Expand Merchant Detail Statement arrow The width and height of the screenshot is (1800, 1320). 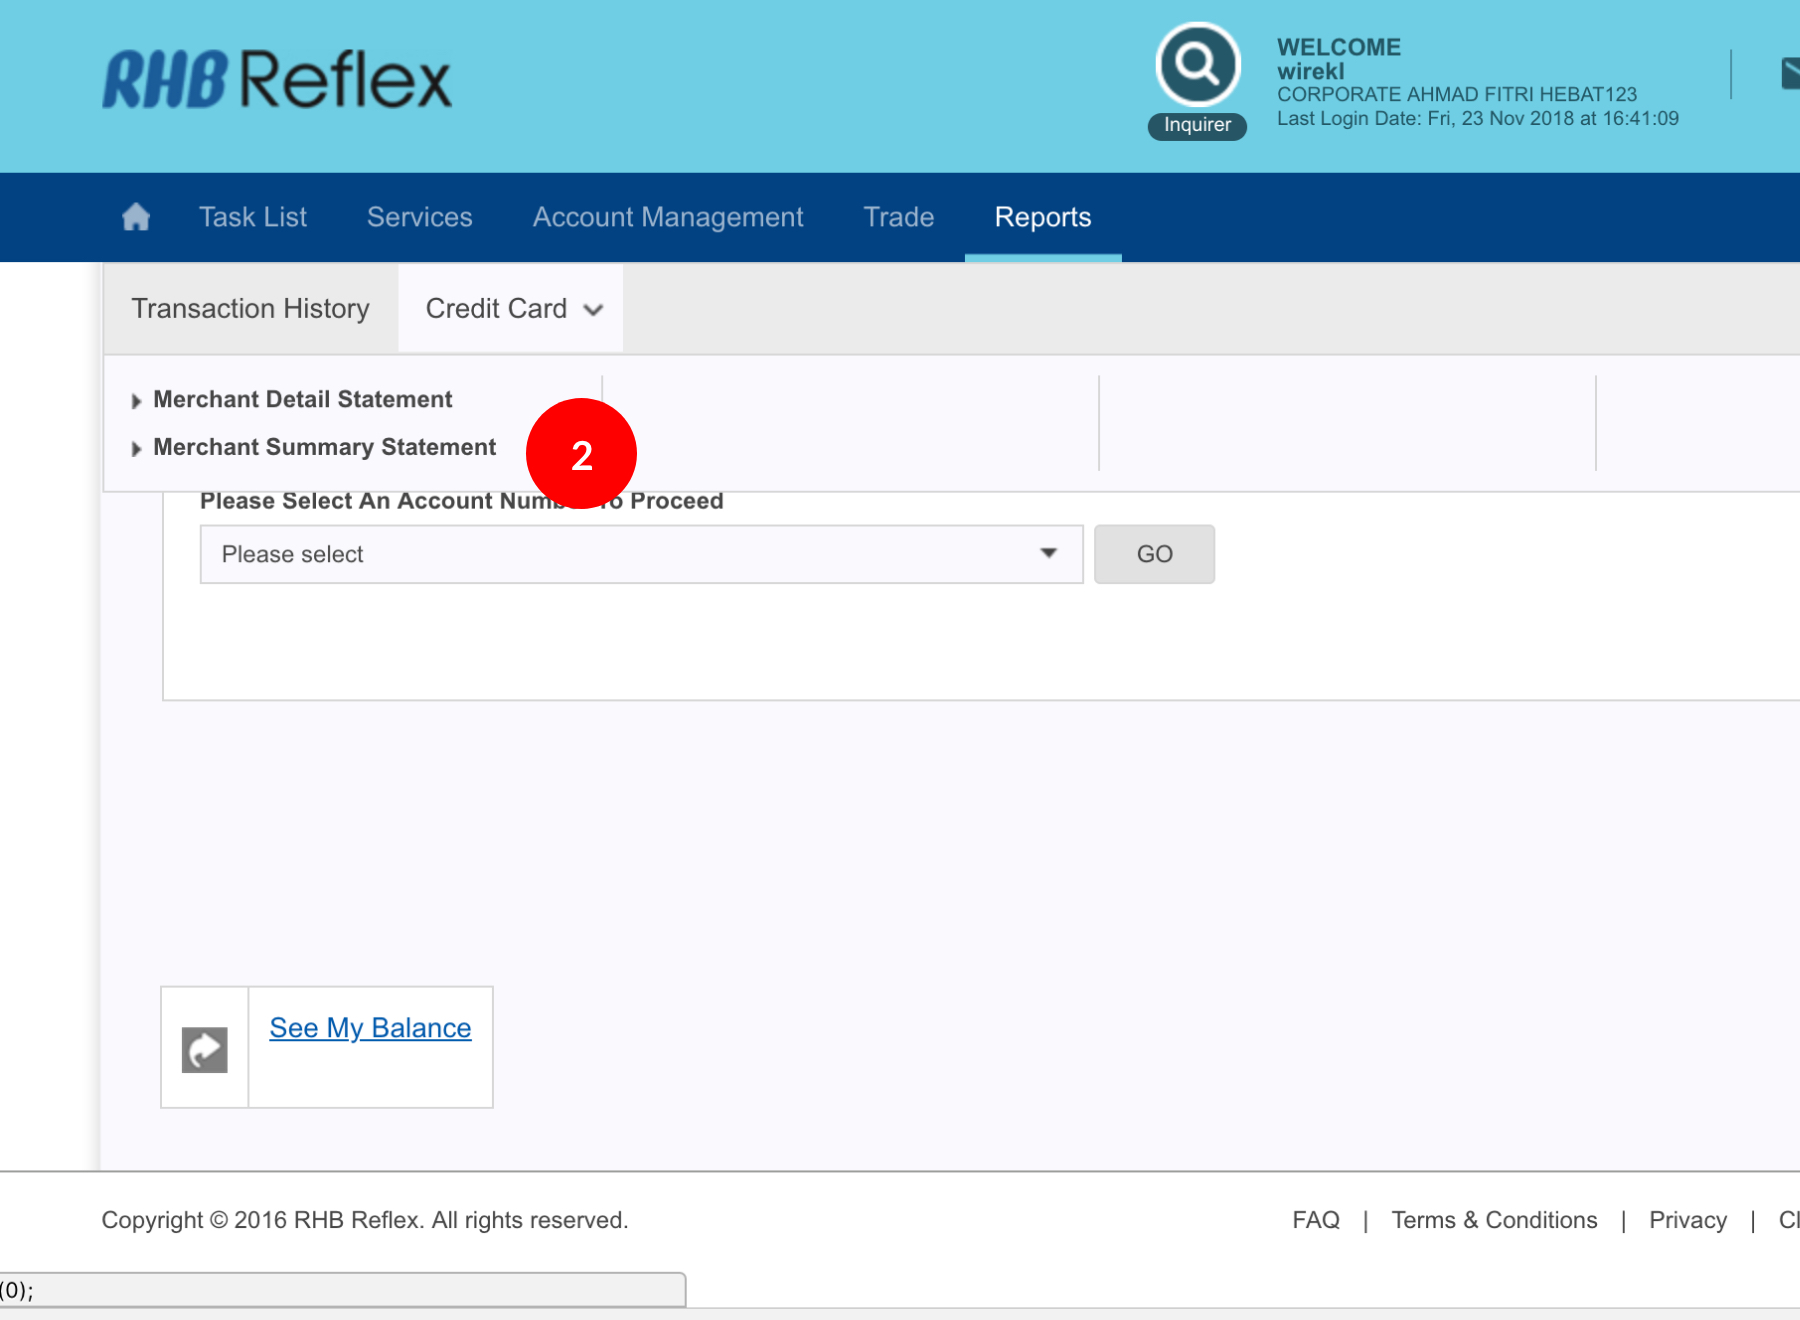136,401
